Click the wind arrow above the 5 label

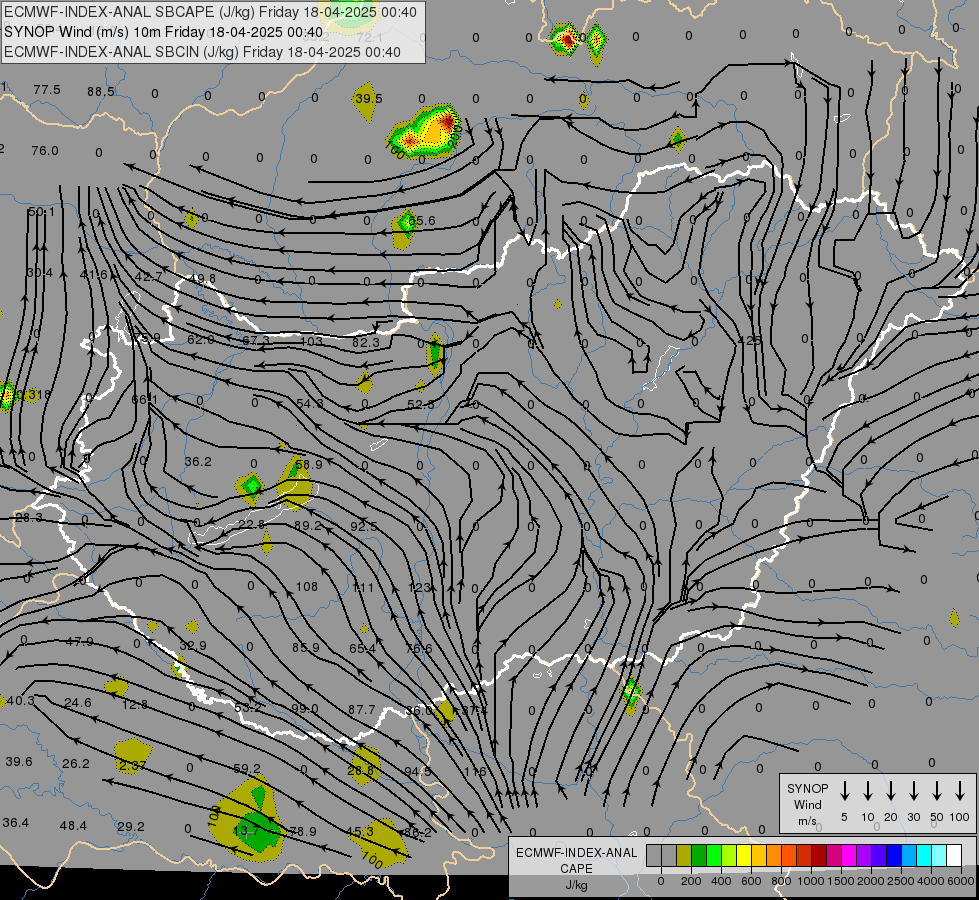click(x=844, y=791)
